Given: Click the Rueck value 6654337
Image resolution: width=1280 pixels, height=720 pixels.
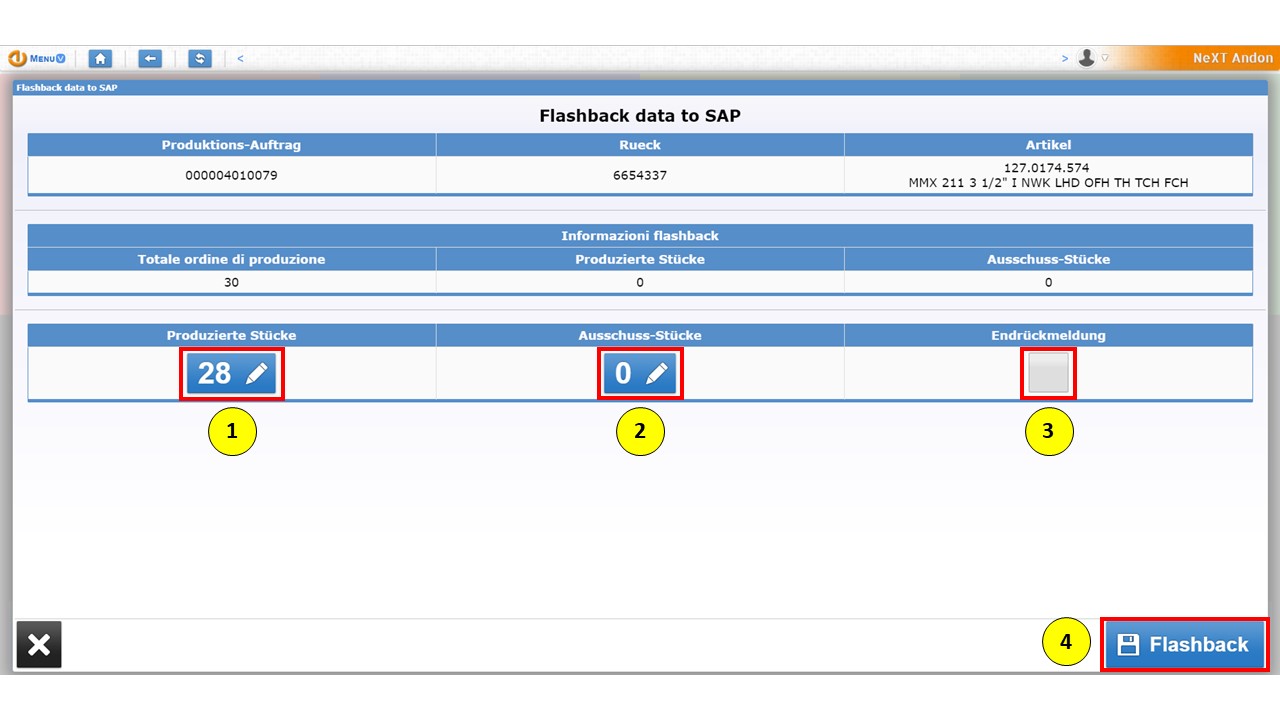Looking at the screenshot, I should pos(640,175).
